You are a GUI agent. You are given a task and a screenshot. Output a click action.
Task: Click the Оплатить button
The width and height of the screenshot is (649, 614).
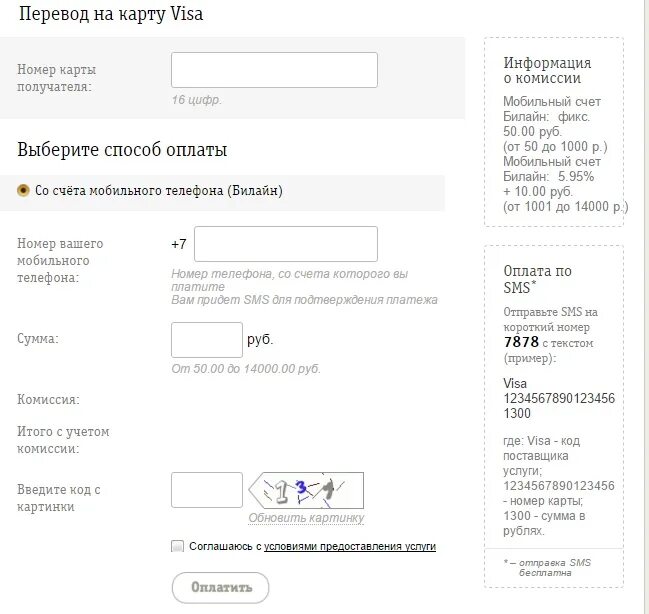(x=220, y=588)
